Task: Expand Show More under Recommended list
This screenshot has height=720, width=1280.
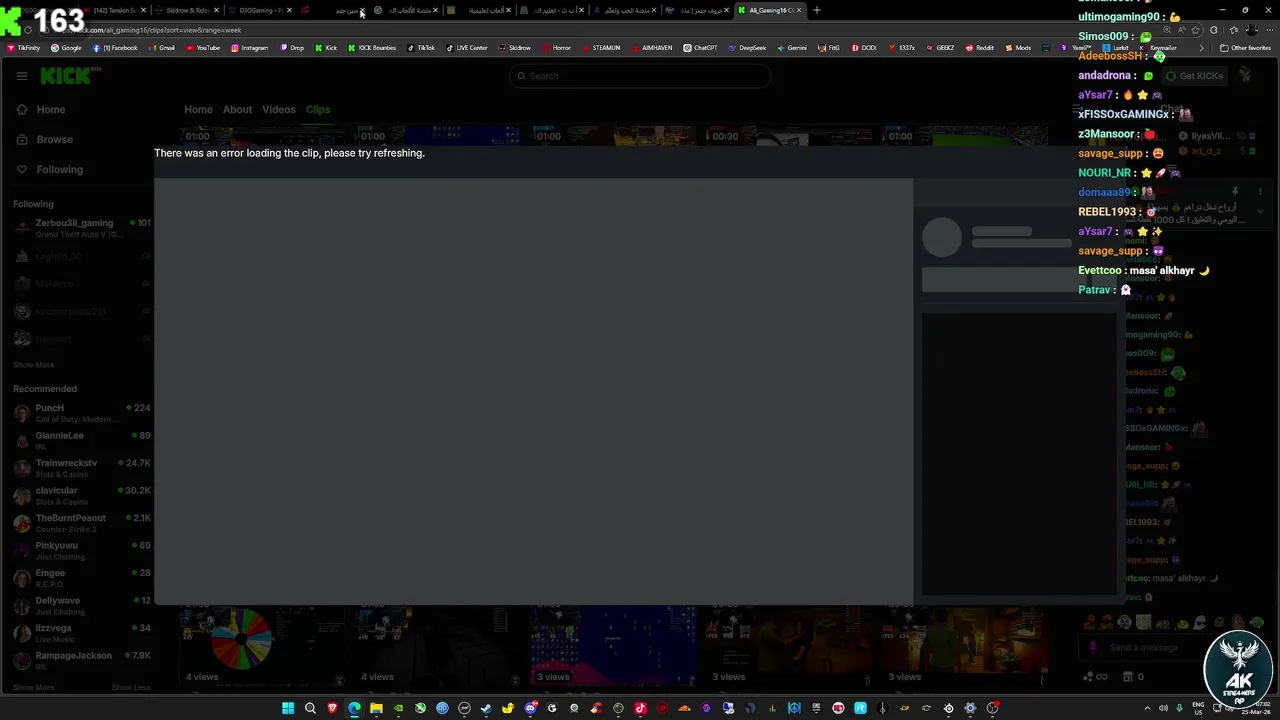Action: (x=33, y=688)
